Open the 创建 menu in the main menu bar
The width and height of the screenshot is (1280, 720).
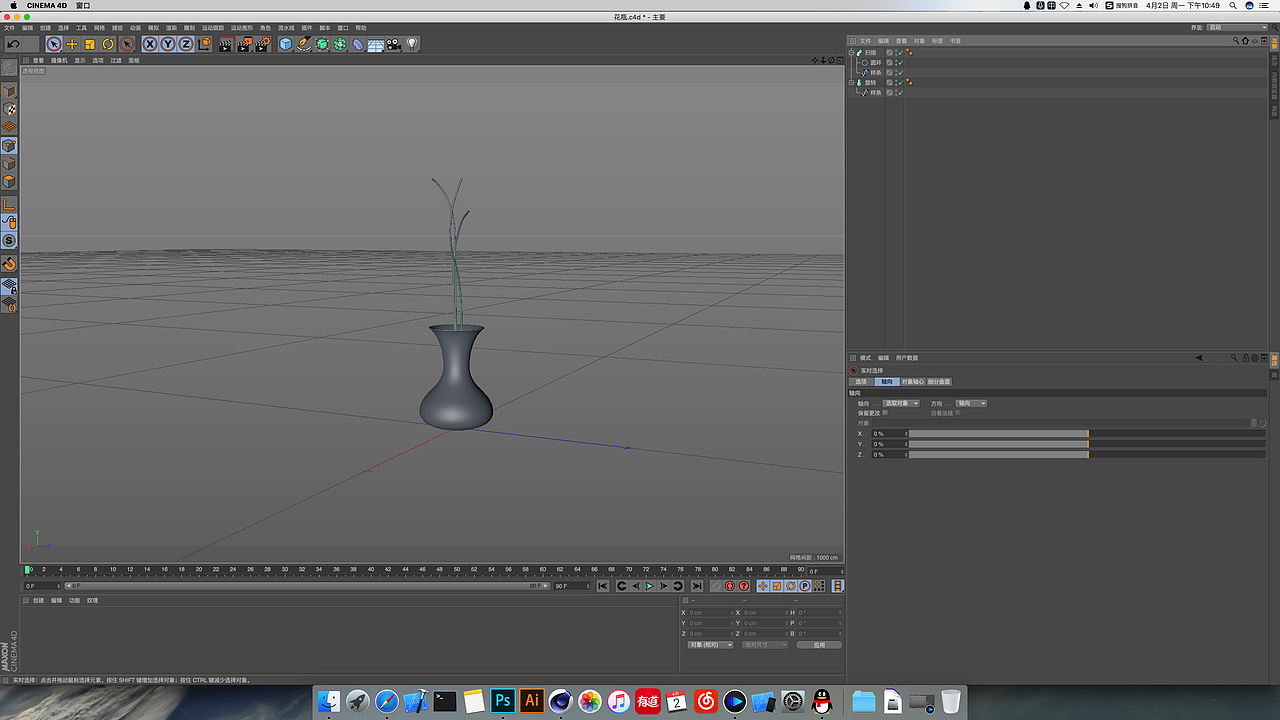point(45,28)
